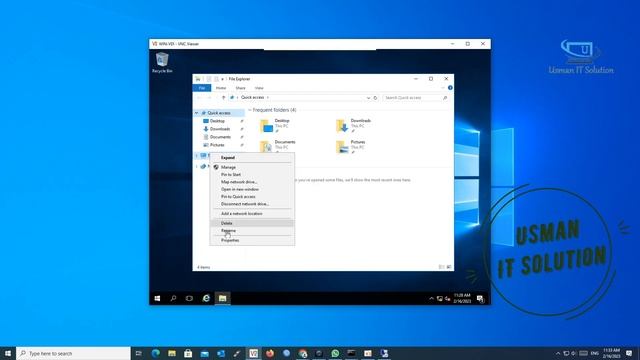This screenshot has width=640, height=360.
Task: Expand the ribbon with the chevron
Action: [443, 88]
